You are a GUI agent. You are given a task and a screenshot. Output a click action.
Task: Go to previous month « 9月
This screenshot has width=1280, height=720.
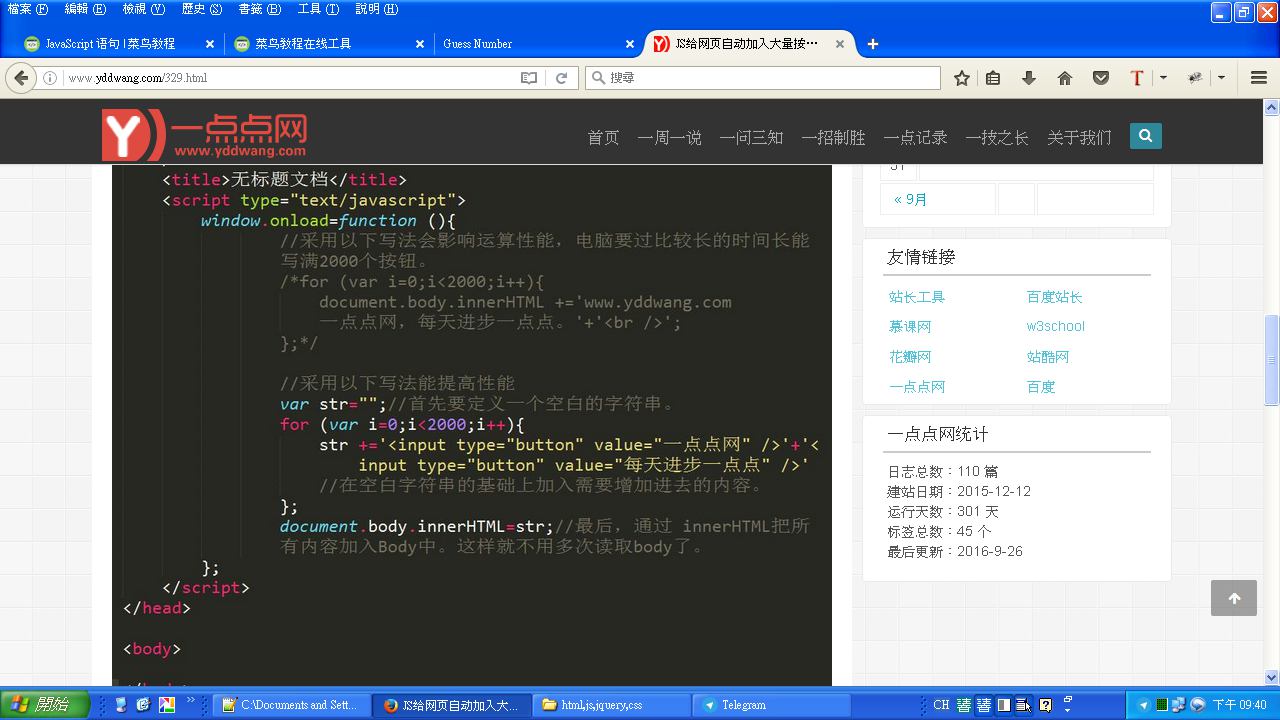911,199
